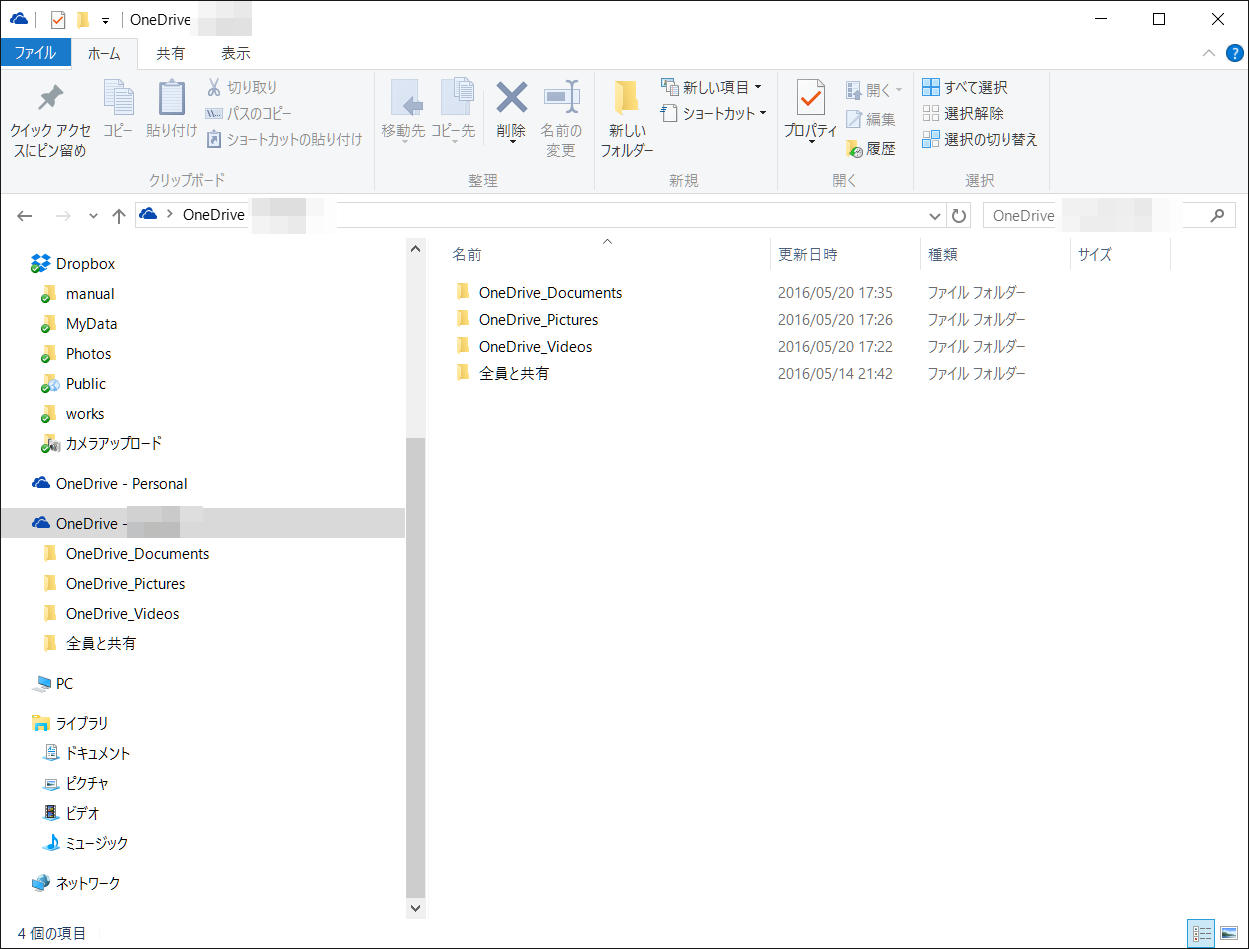The width and height of the screenshot is (1249, 949).
Task: Switch to the 表示 (View) ribbon tab
Action: 236,53
